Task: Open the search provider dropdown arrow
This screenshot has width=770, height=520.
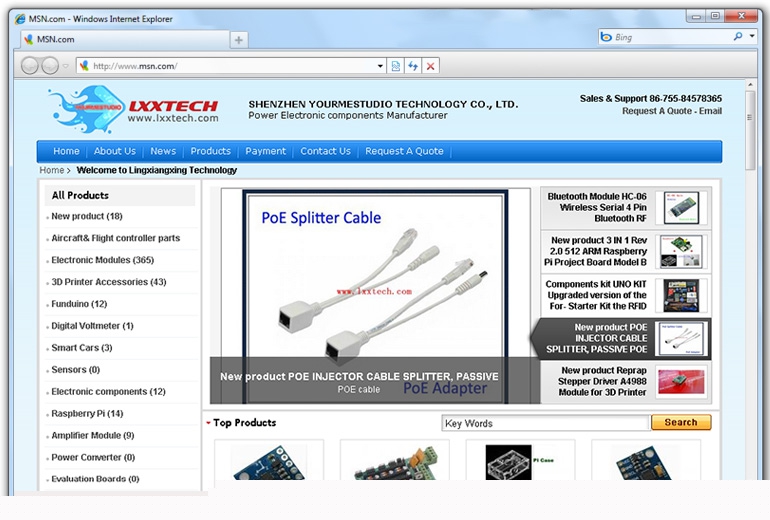Action: (x=752, y=36)
